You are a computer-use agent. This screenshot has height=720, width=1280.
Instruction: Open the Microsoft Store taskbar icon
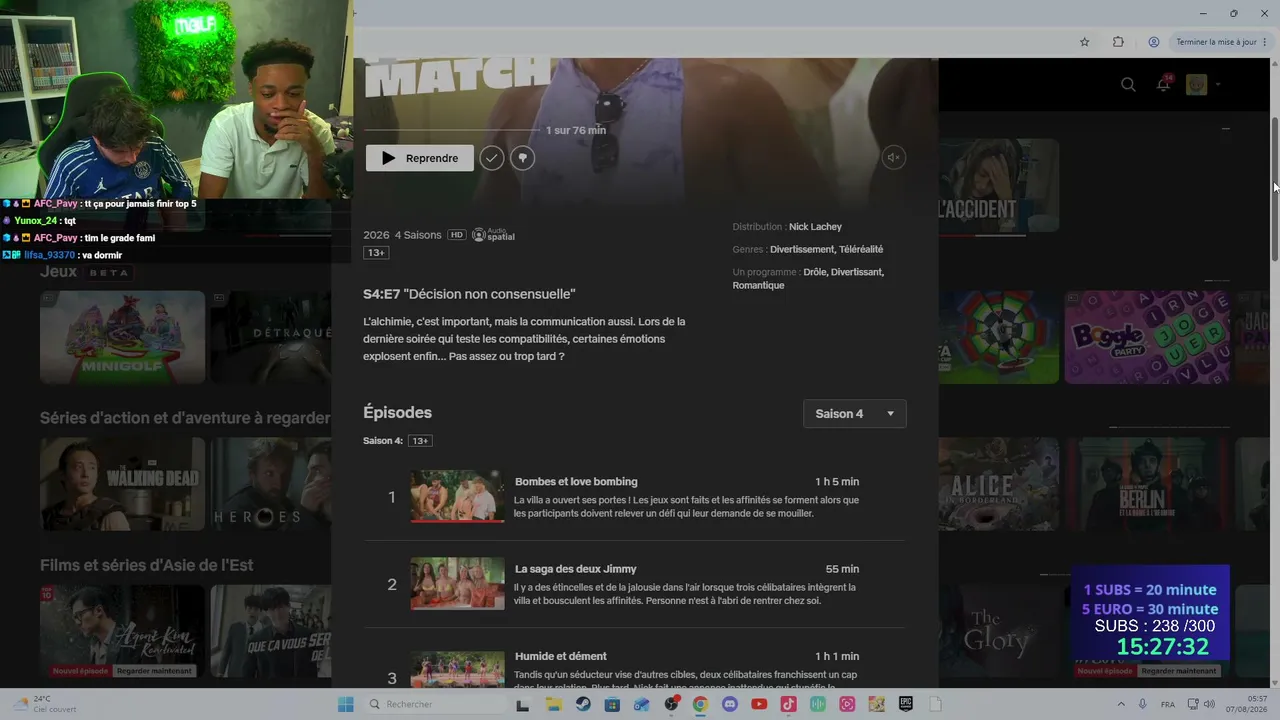point(612,704)
